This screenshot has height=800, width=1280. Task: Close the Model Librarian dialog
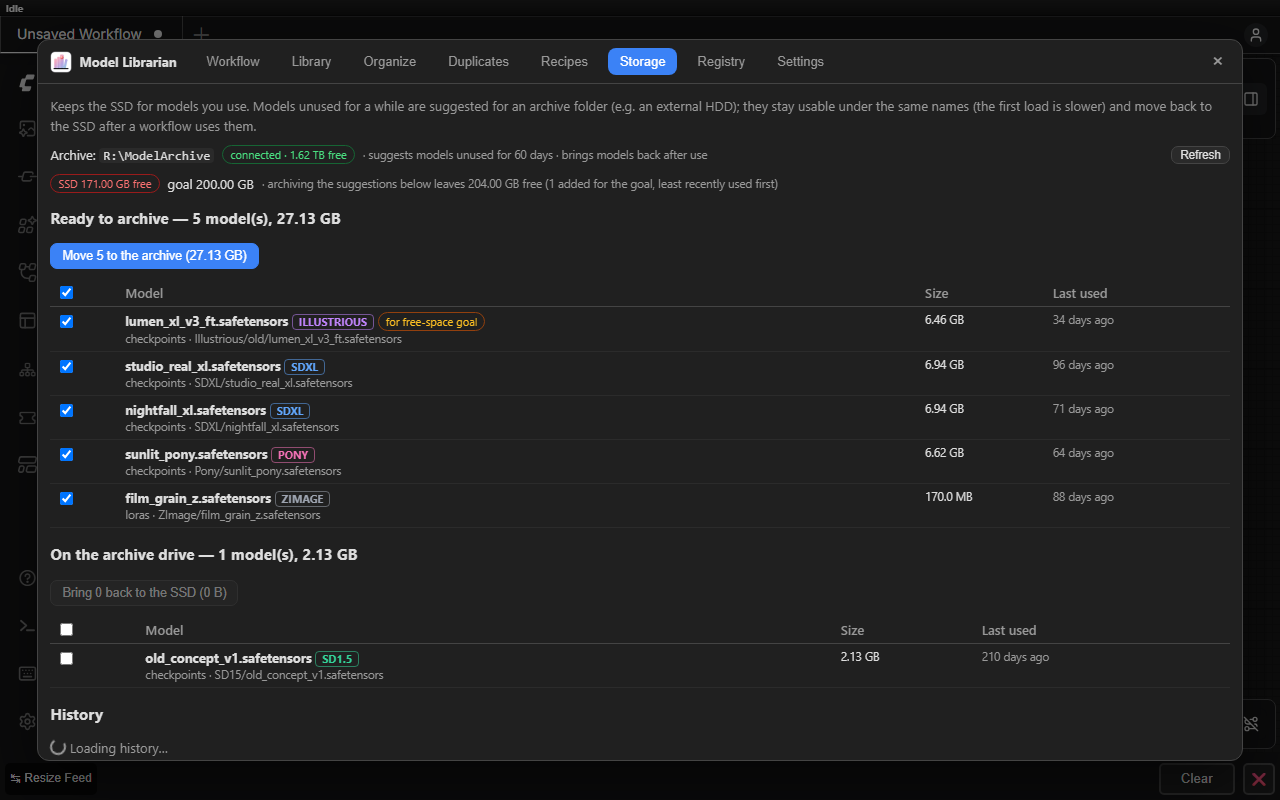coord(1217,61)
